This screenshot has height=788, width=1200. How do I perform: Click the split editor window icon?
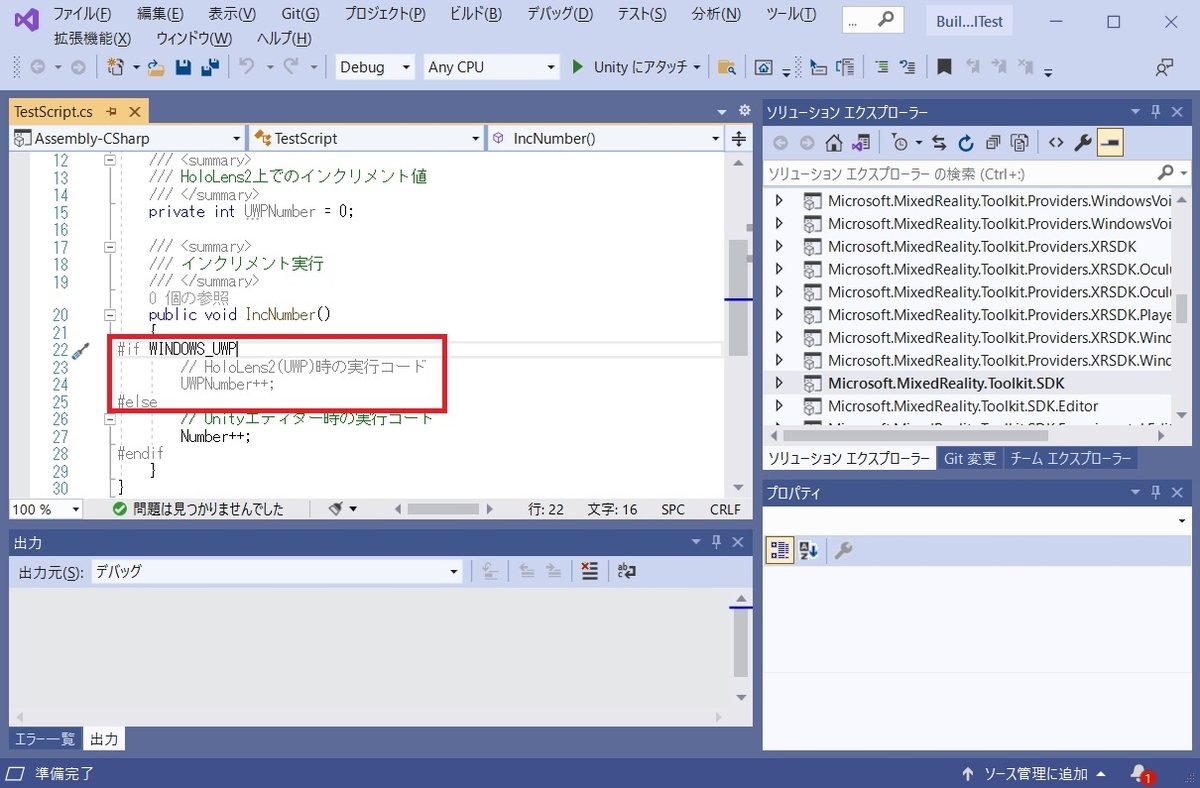pyautogui.click(x=739, y=138)
